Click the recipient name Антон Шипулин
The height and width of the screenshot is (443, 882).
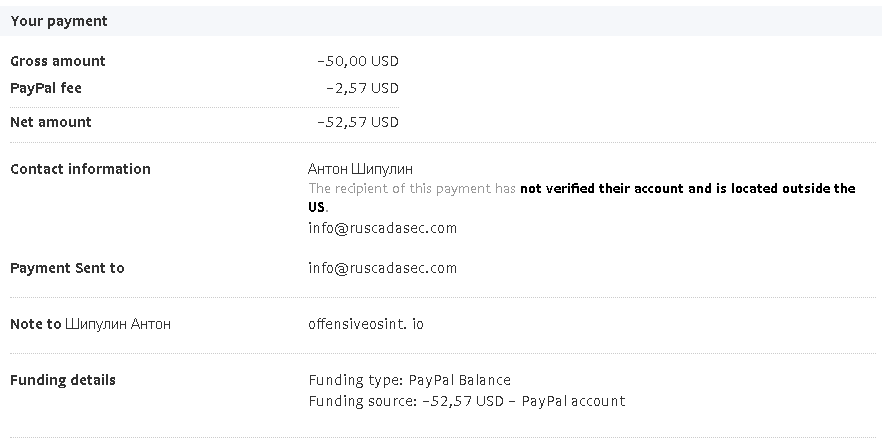point(360,169)
